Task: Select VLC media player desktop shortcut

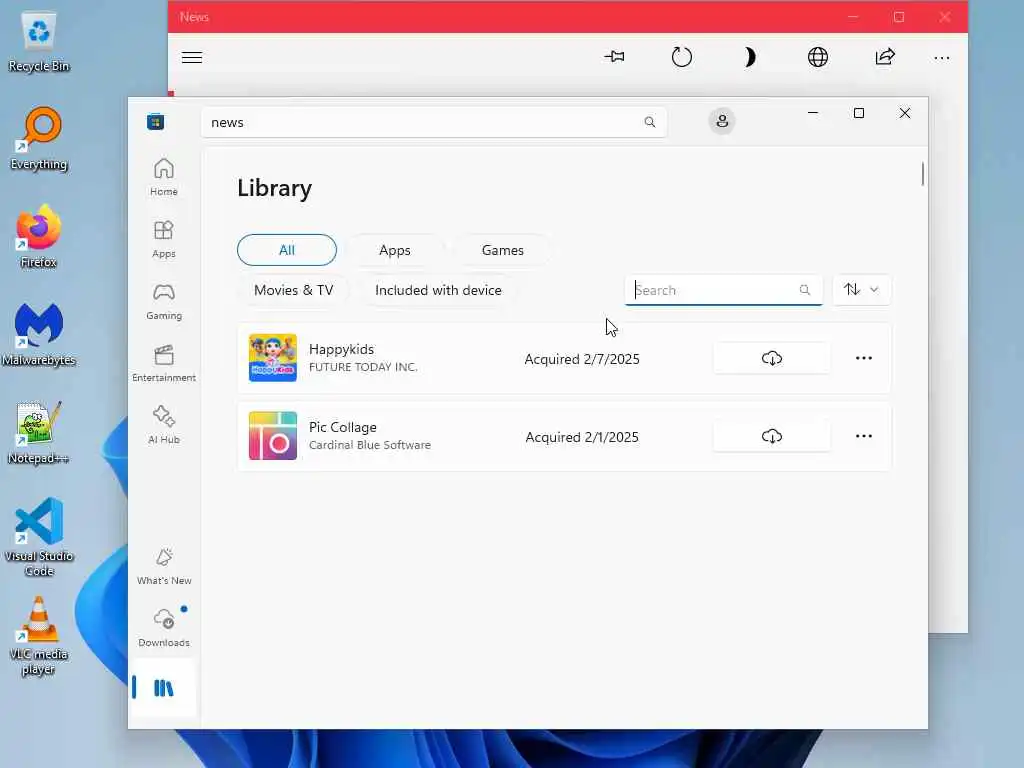Action: (x=39, y=635)
